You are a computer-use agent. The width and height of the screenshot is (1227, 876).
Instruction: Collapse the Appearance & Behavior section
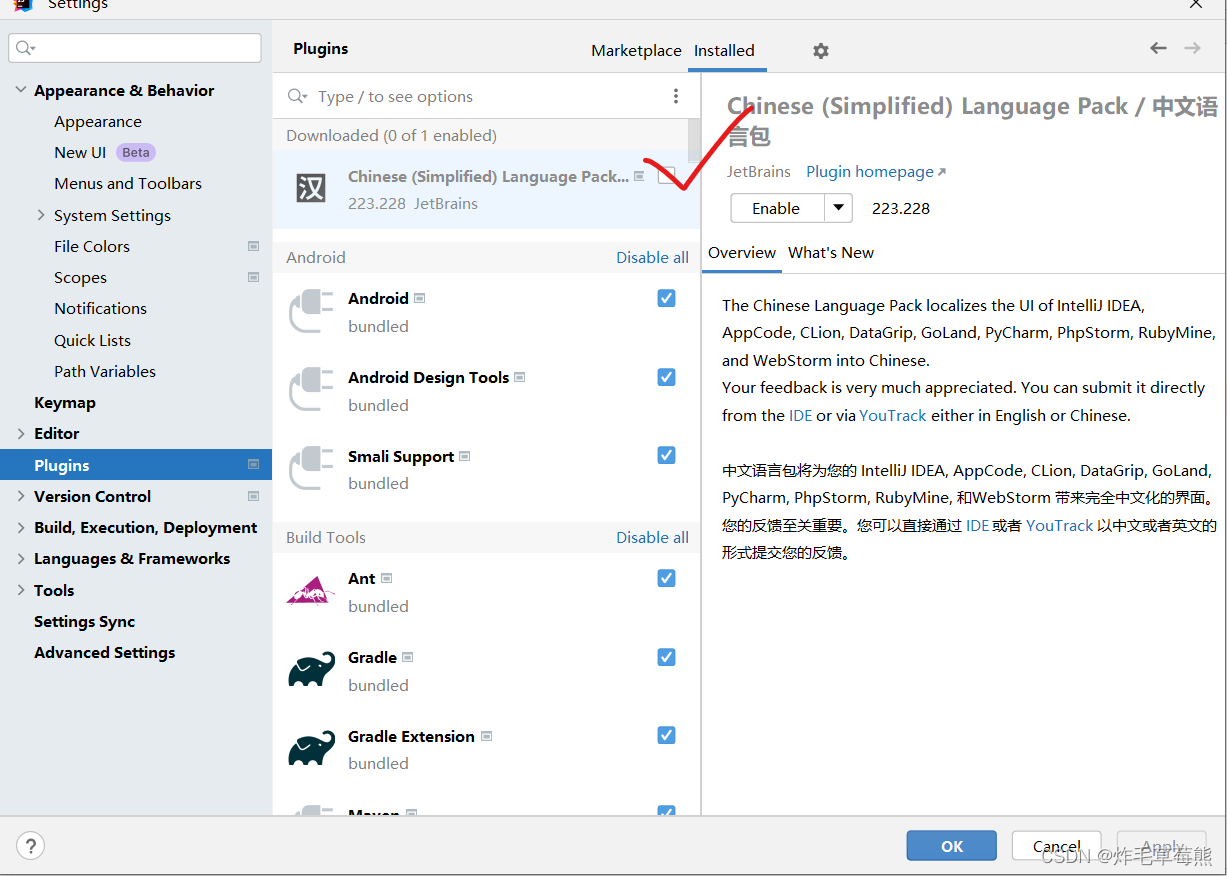tap(21, 90)
